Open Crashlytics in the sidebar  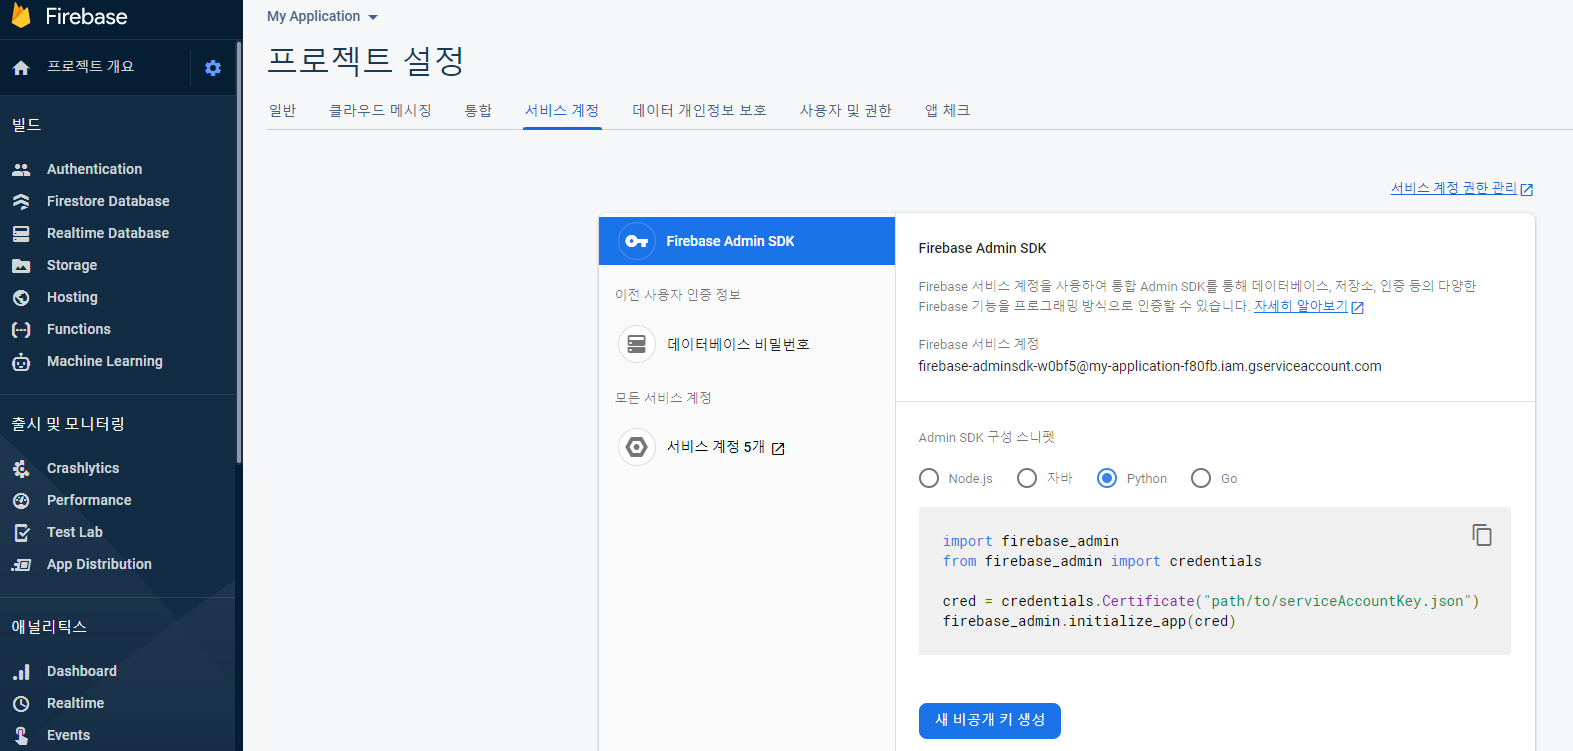(83, 468)
